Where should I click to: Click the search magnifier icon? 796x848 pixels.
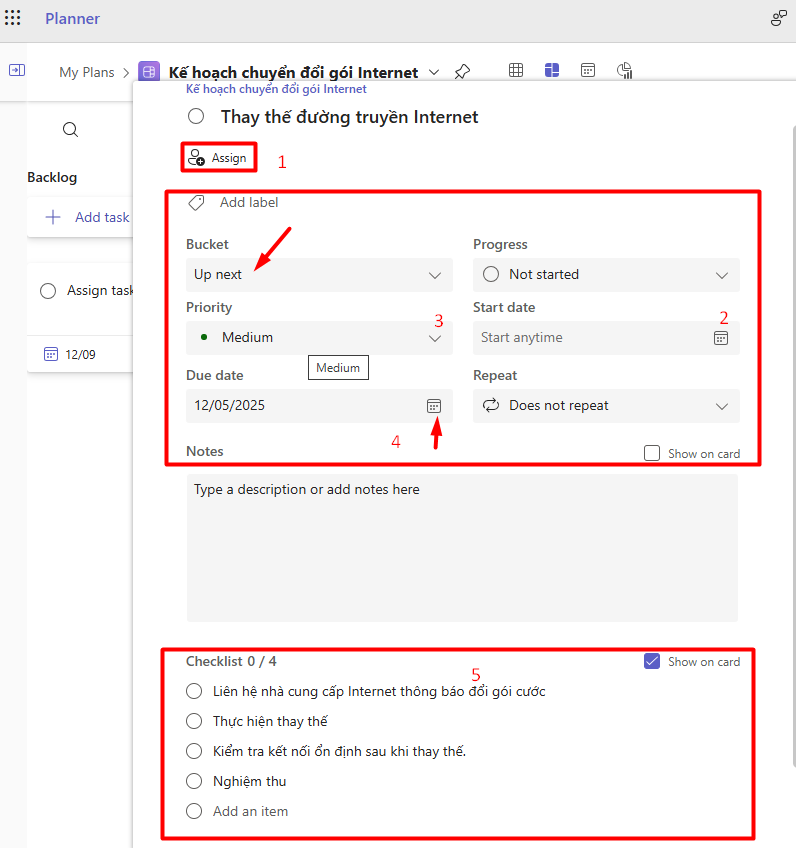click(70, 130)
